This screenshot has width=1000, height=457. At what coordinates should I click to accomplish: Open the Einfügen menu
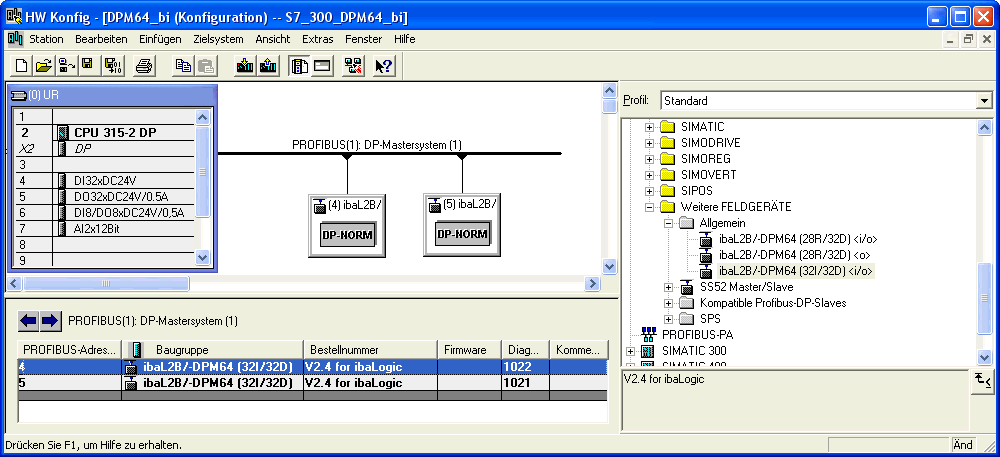(160, 39)
